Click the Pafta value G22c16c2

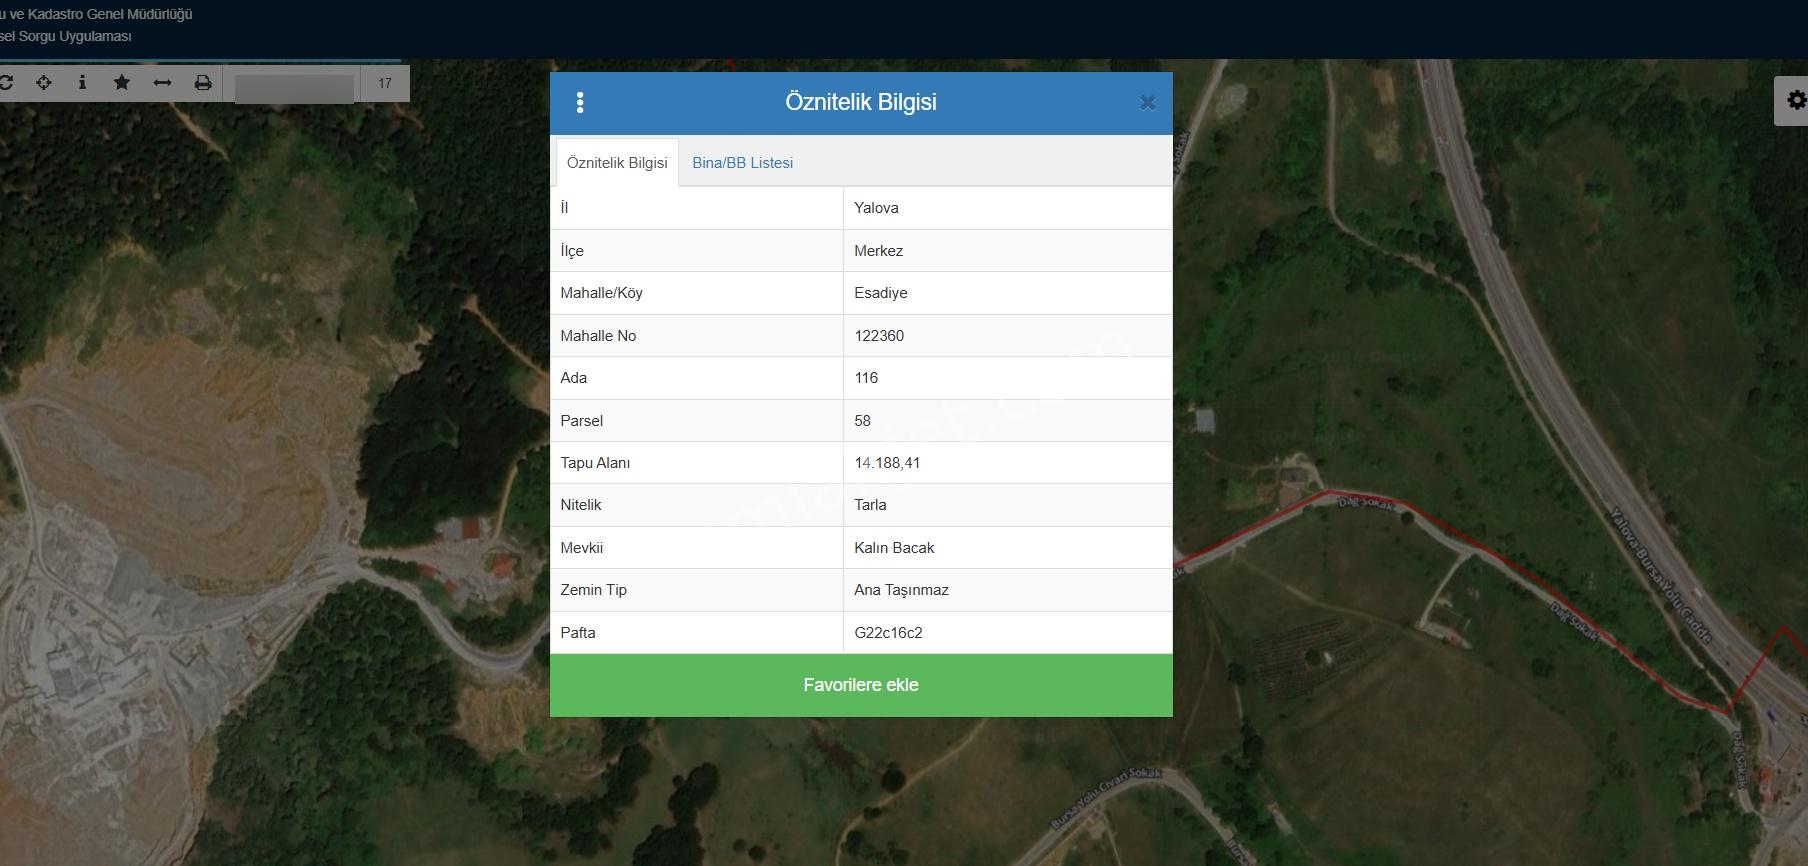click(x=888, y=633)
